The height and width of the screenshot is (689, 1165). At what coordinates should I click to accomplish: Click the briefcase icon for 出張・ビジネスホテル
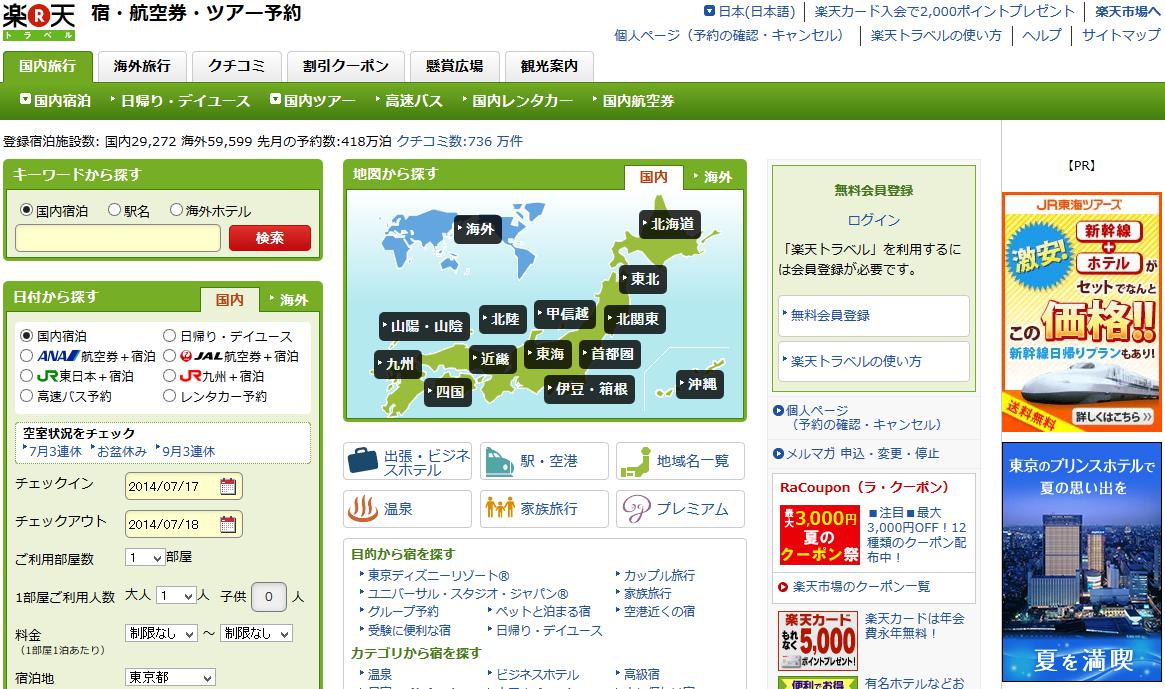coord(363,461)
